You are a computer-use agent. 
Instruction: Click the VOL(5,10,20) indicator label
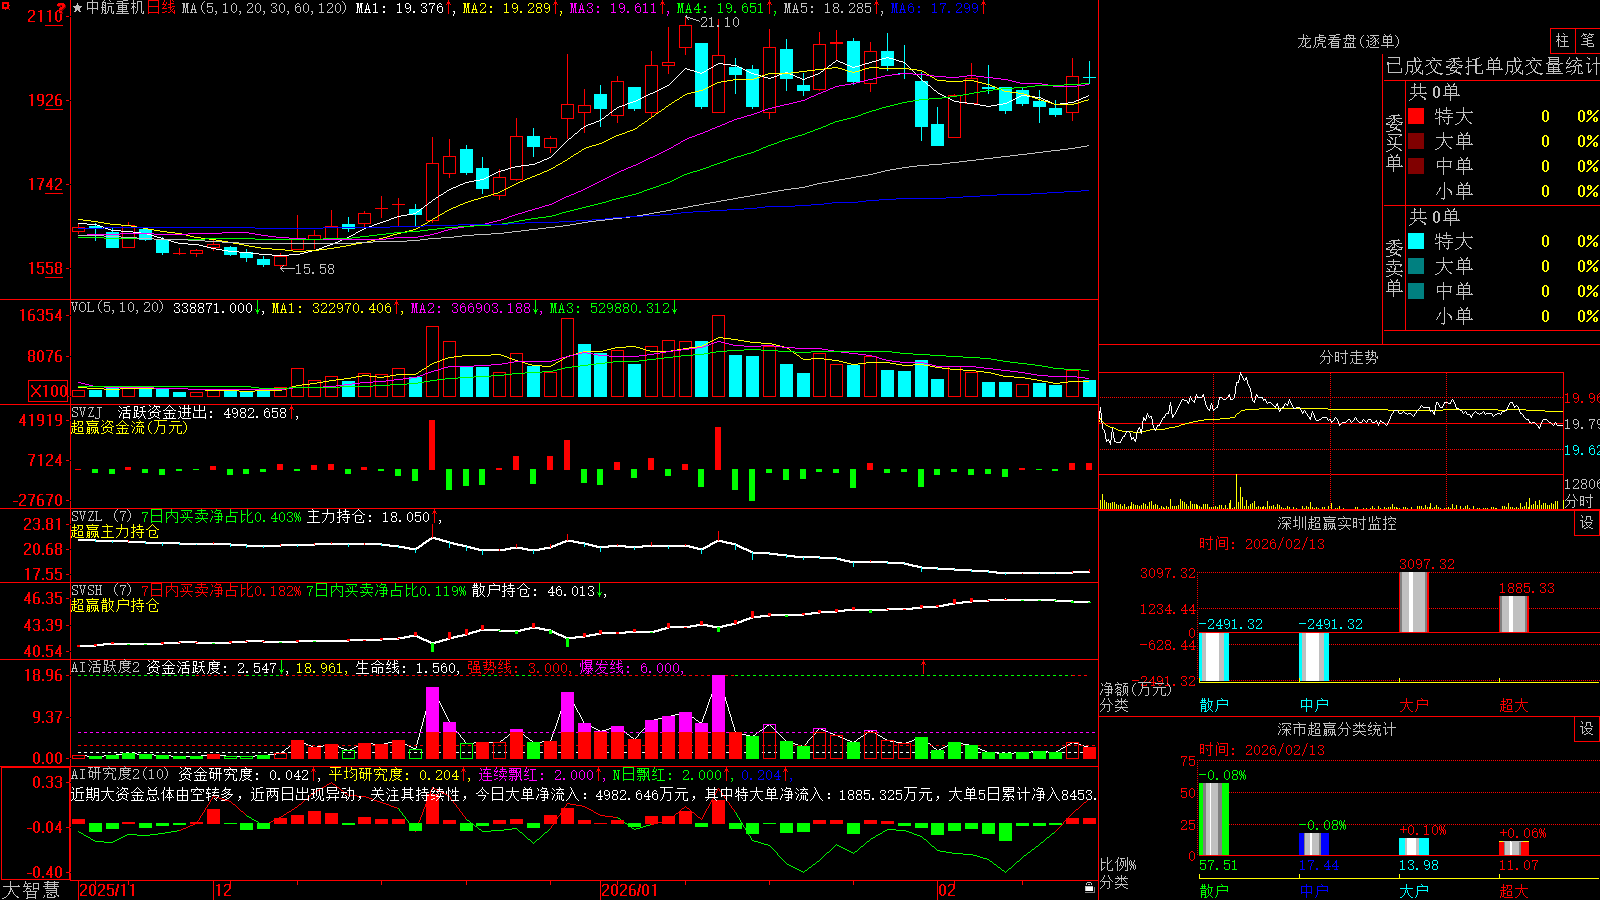point(117,308)
